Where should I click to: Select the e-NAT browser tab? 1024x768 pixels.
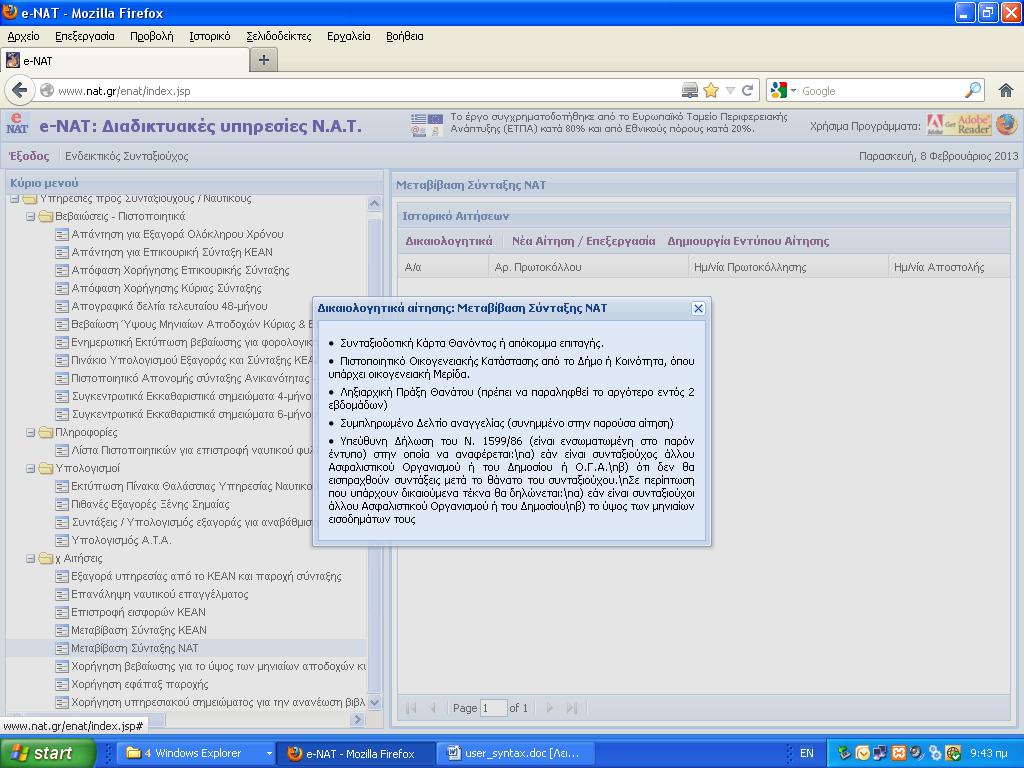[x=125, y=61]
